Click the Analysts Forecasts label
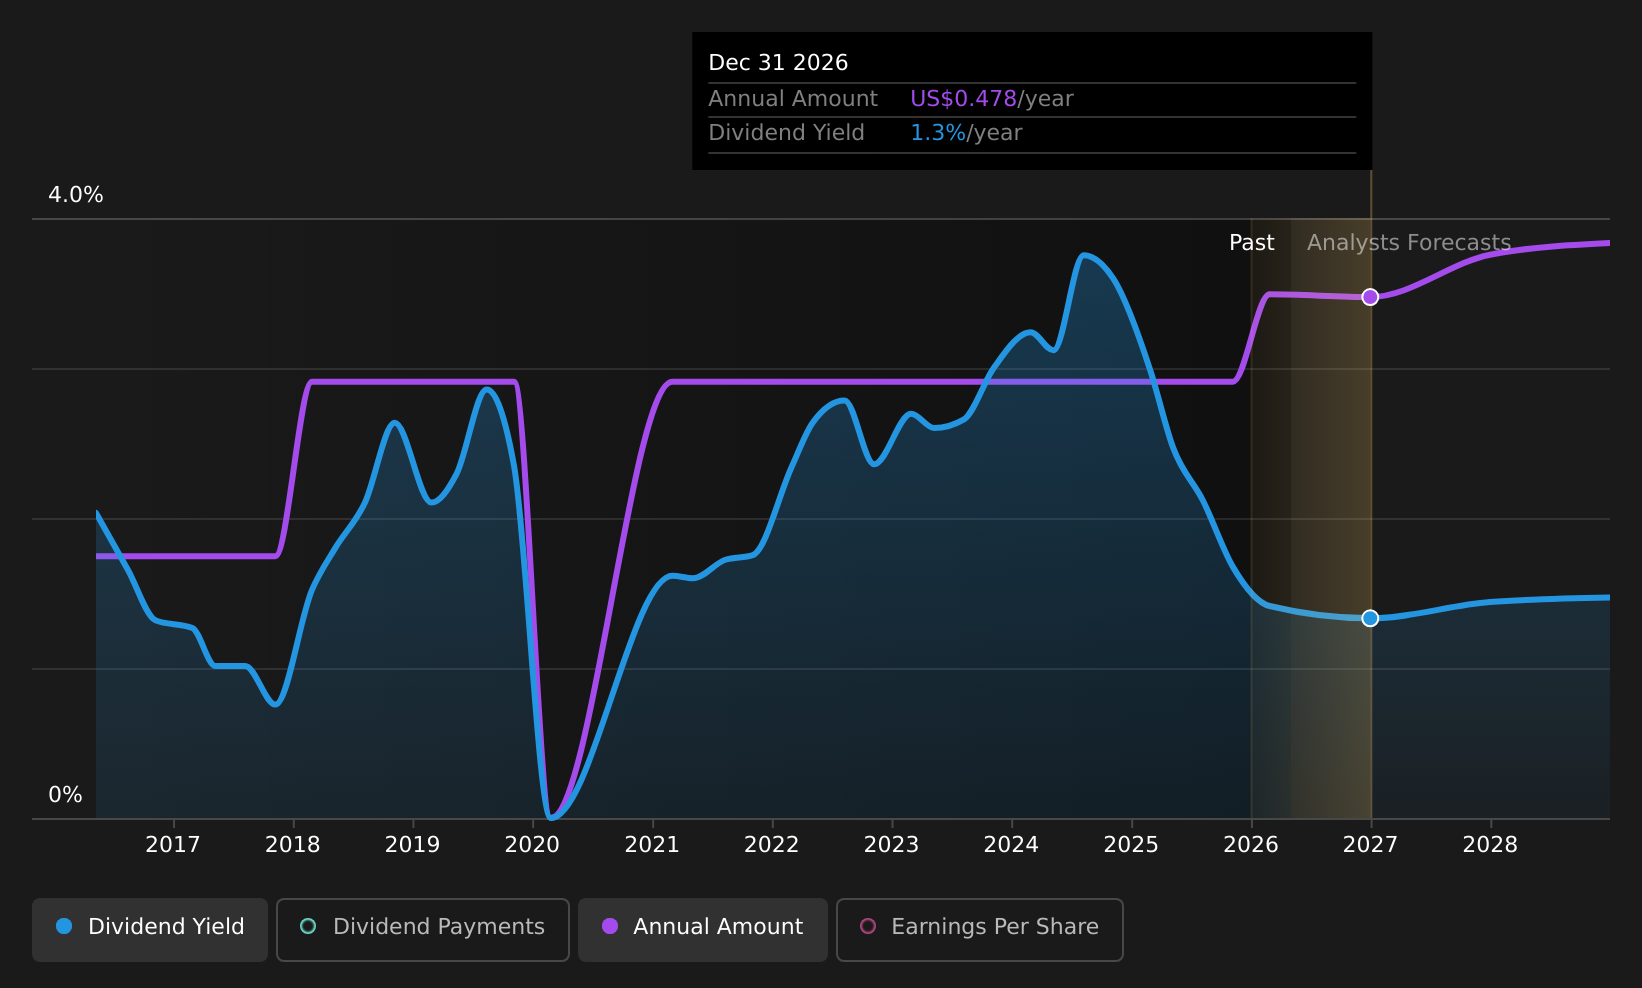 click(x=1409, y=243)
